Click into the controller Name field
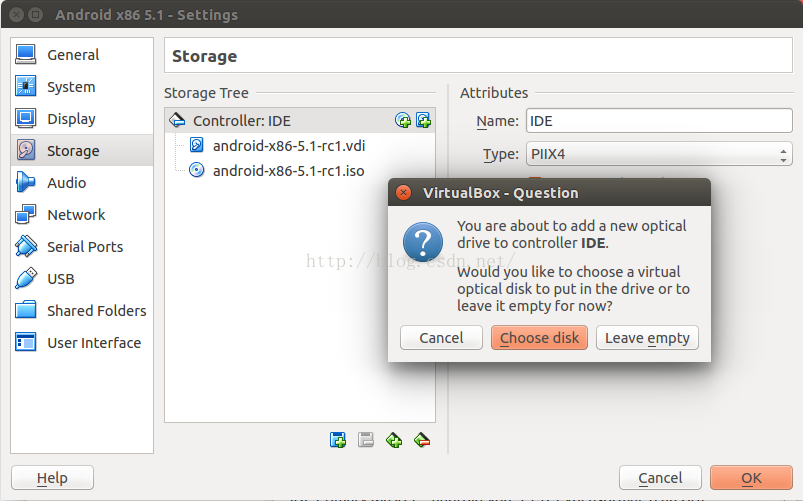This screenshot has width=803, height=501. (x=659, y=121)
